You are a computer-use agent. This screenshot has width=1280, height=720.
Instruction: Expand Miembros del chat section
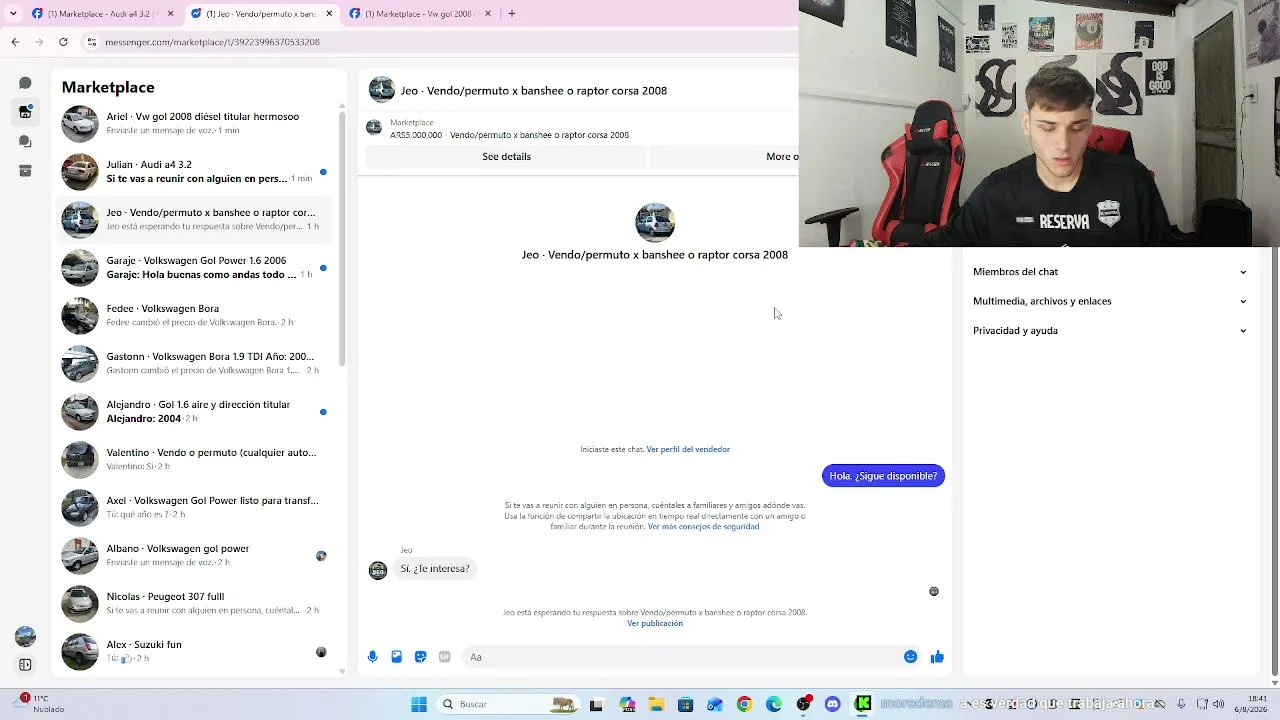point(1110,272)
